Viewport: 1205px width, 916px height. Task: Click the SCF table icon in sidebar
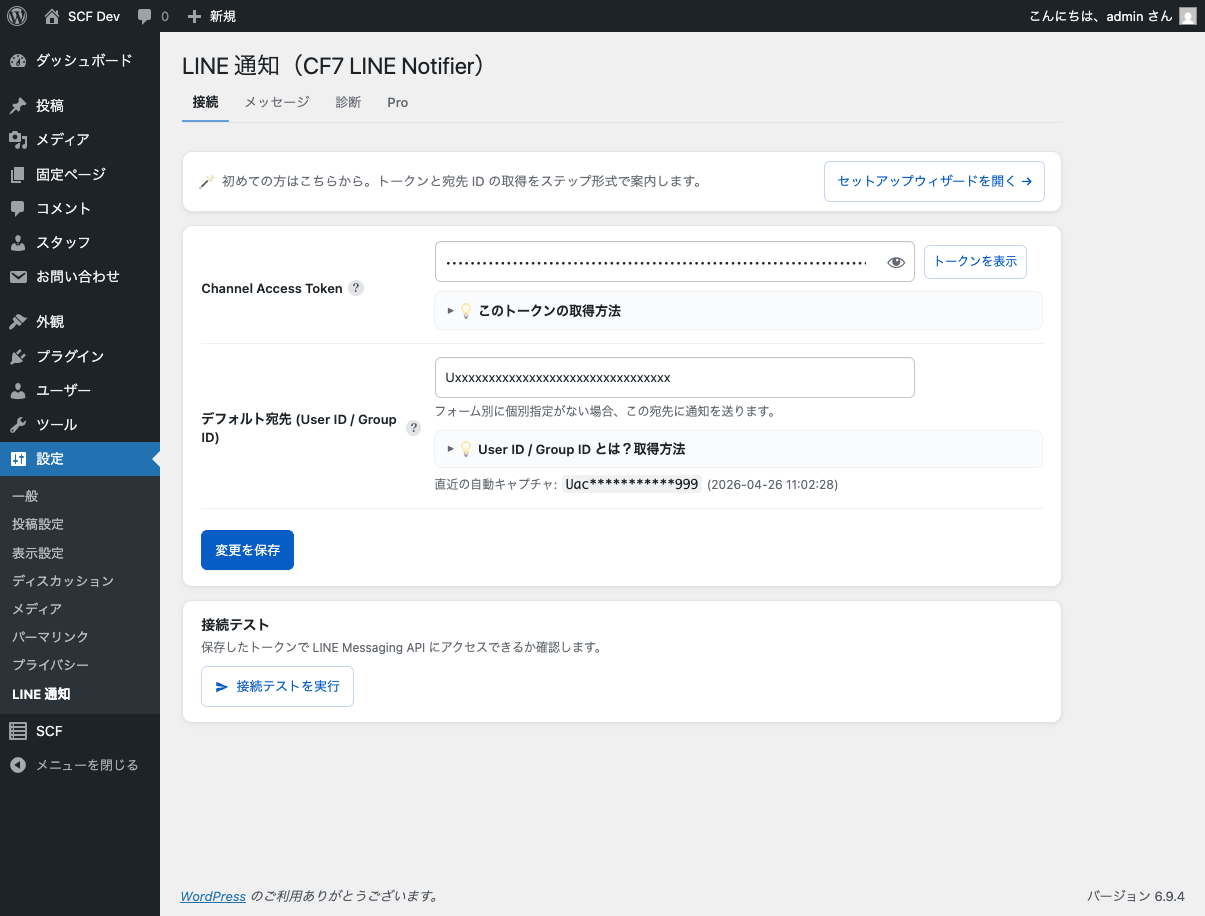click(x=18, y=731)
